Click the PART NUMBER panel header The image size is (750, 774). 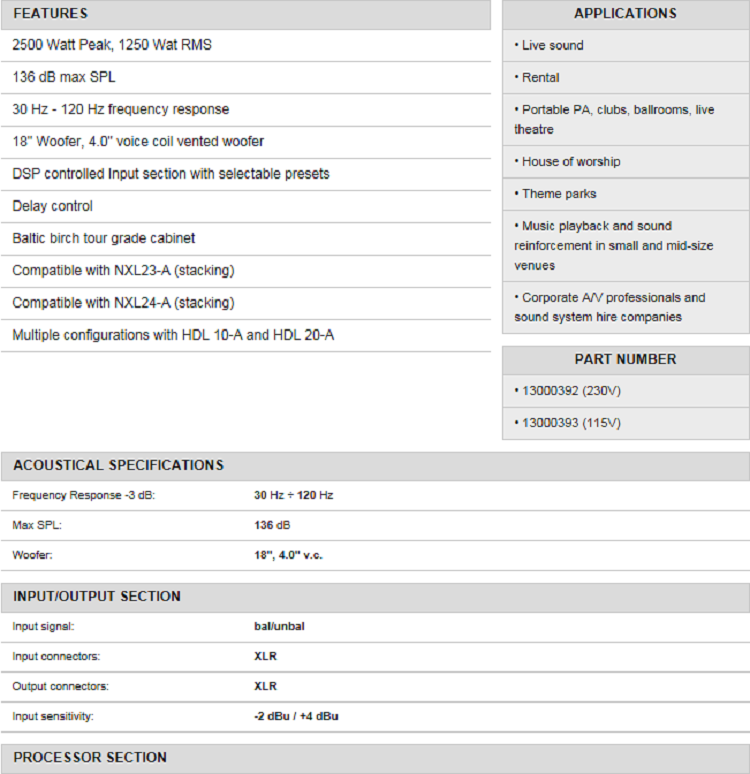625,359
